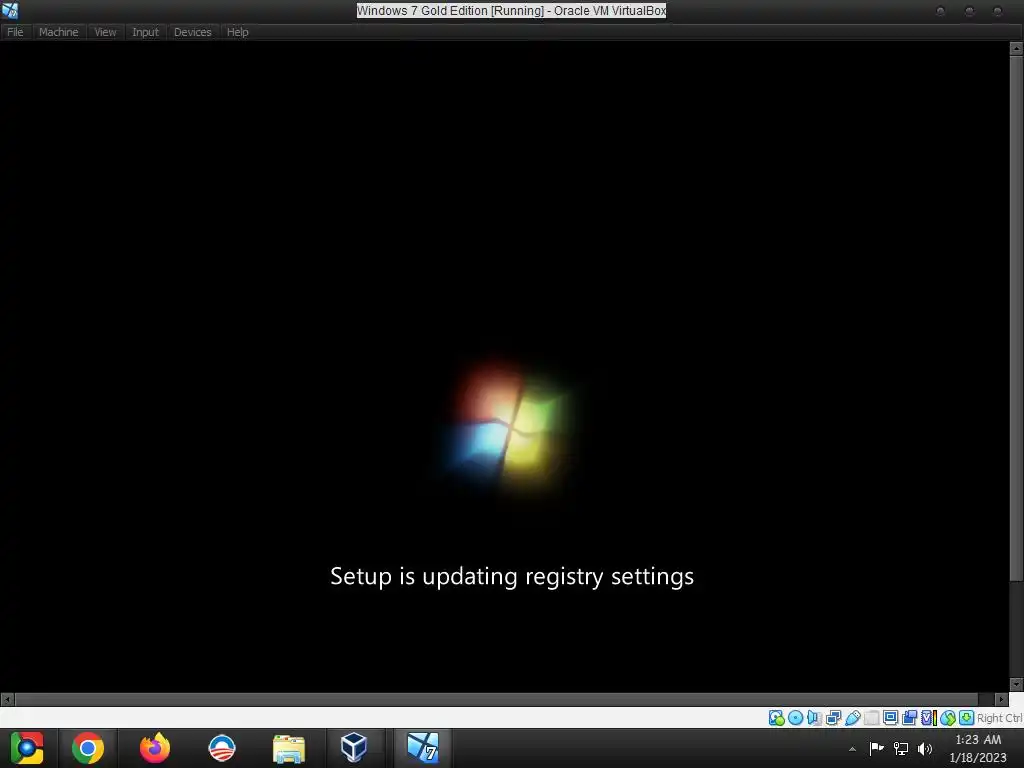Viewport: 1024px width, 768px height.
Task: Click the Windows start button on taskbar
Action: click(x=27, y=748)
